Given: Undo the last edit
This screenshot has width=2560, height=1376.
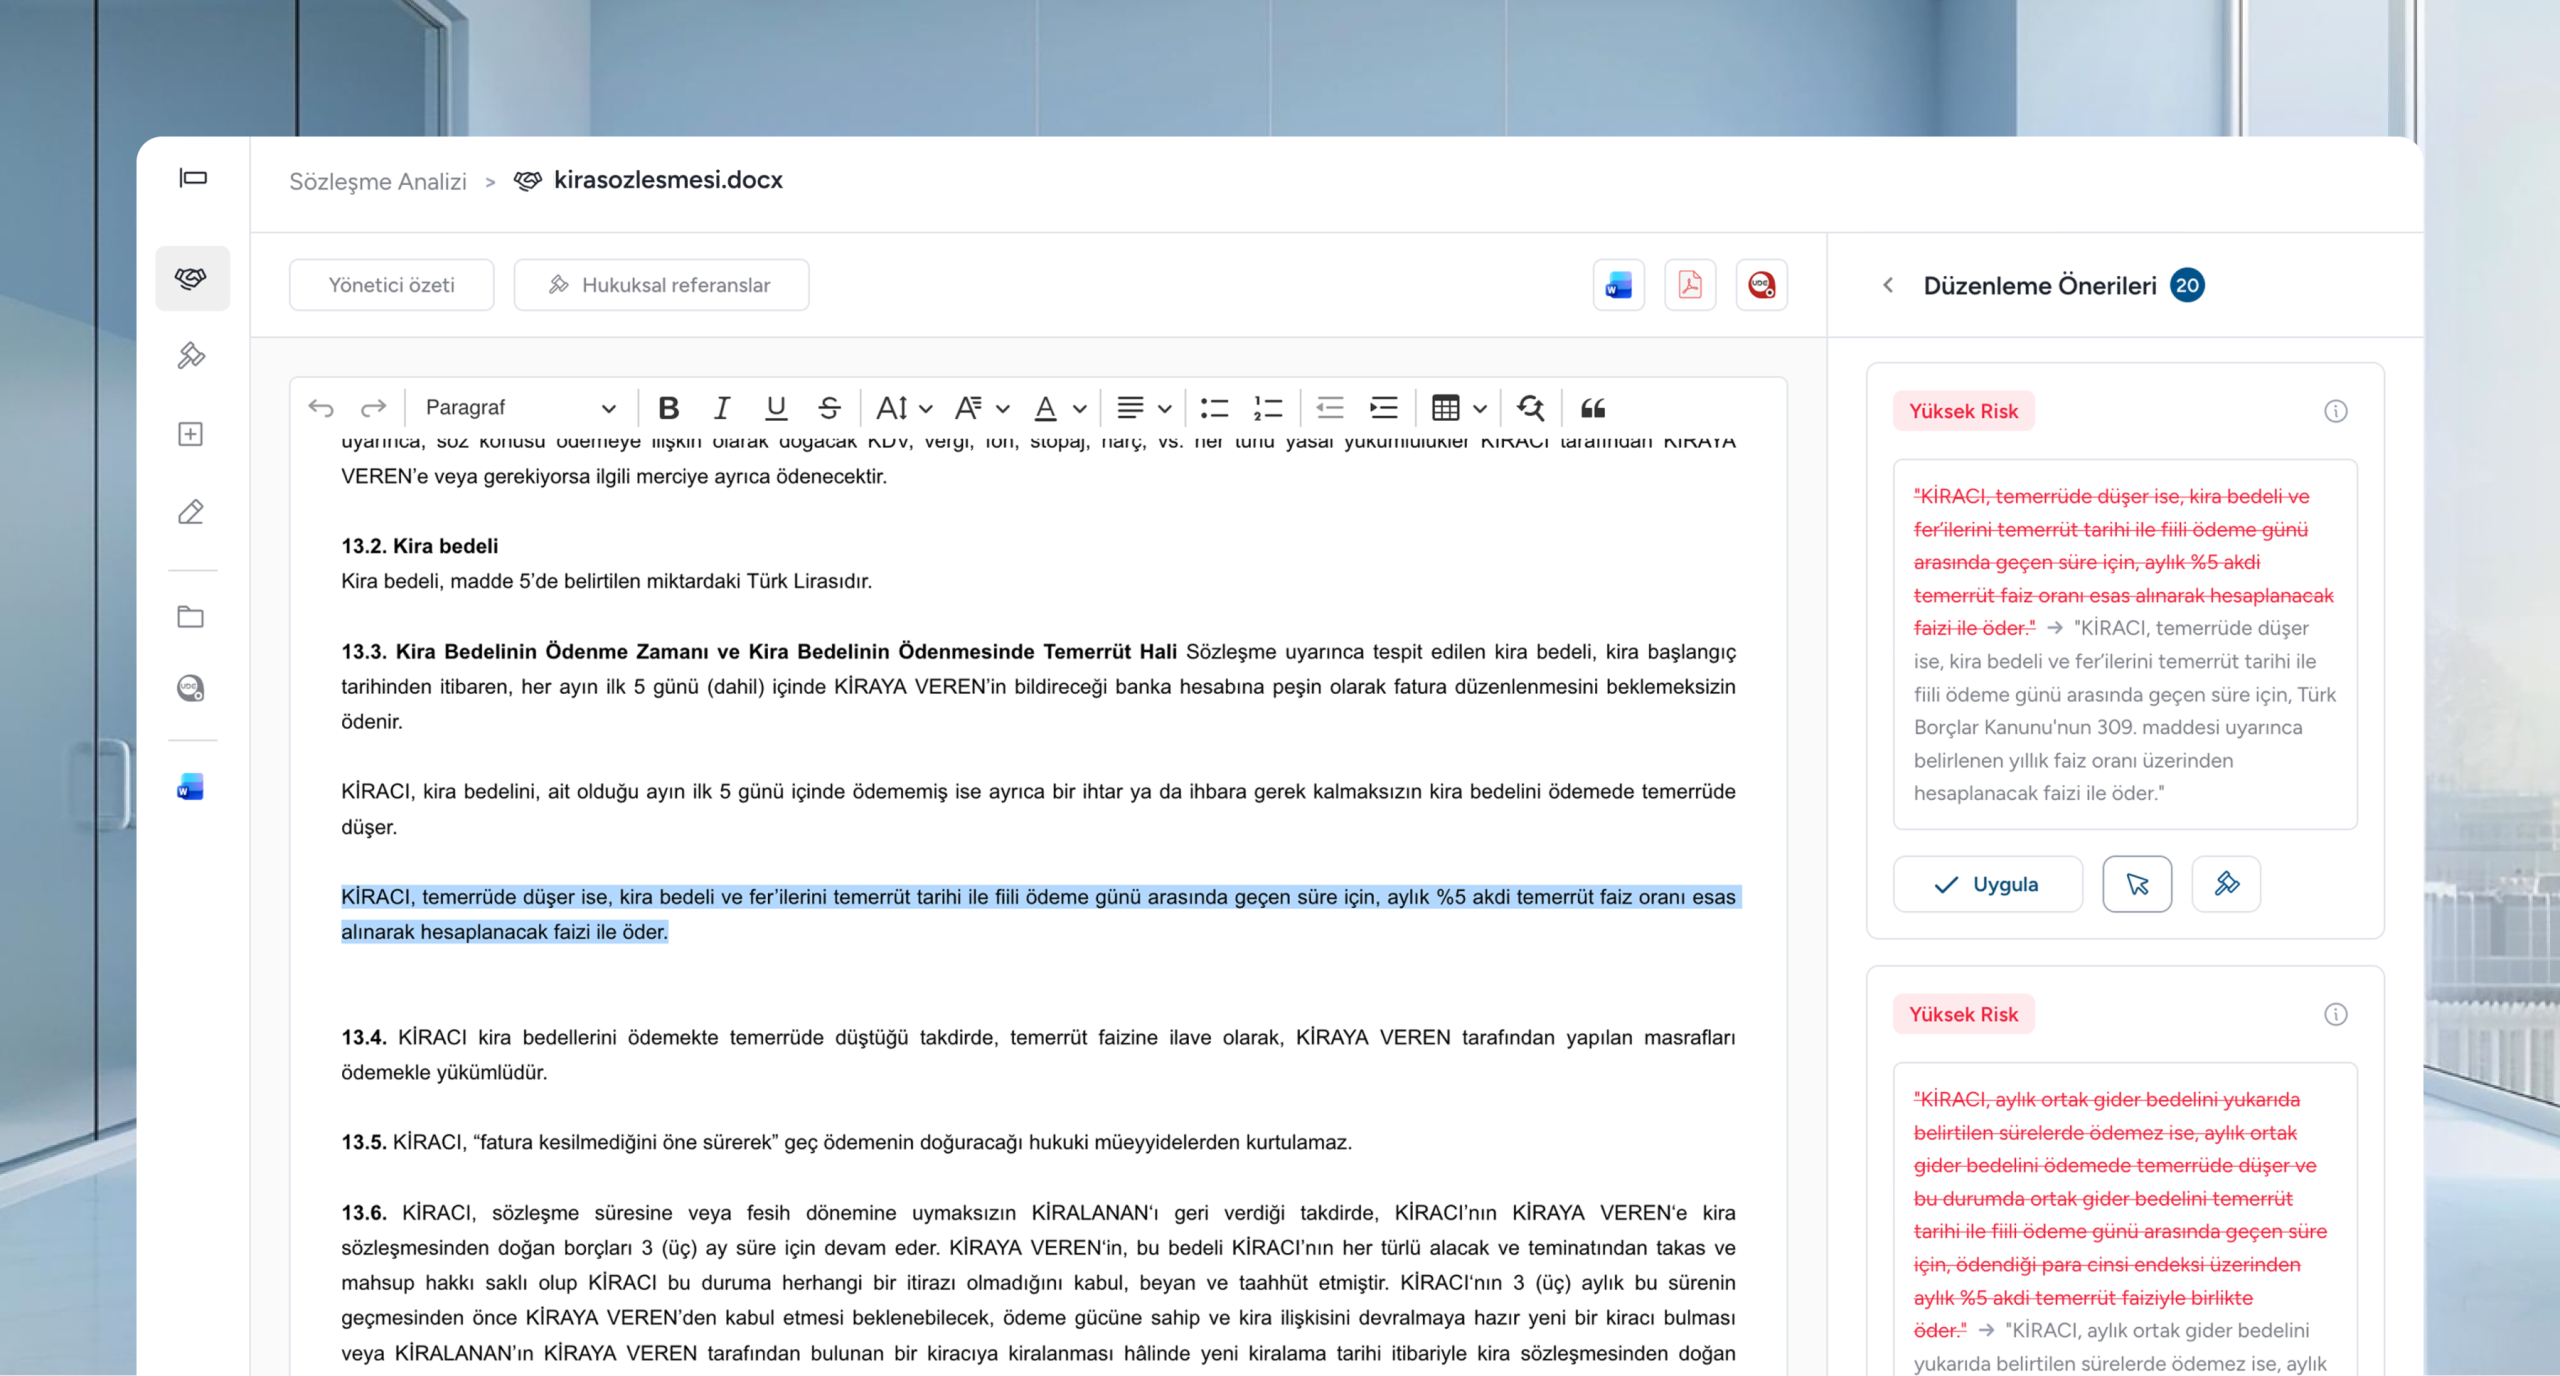Looking at the screenshot, I should coord(321,408).
